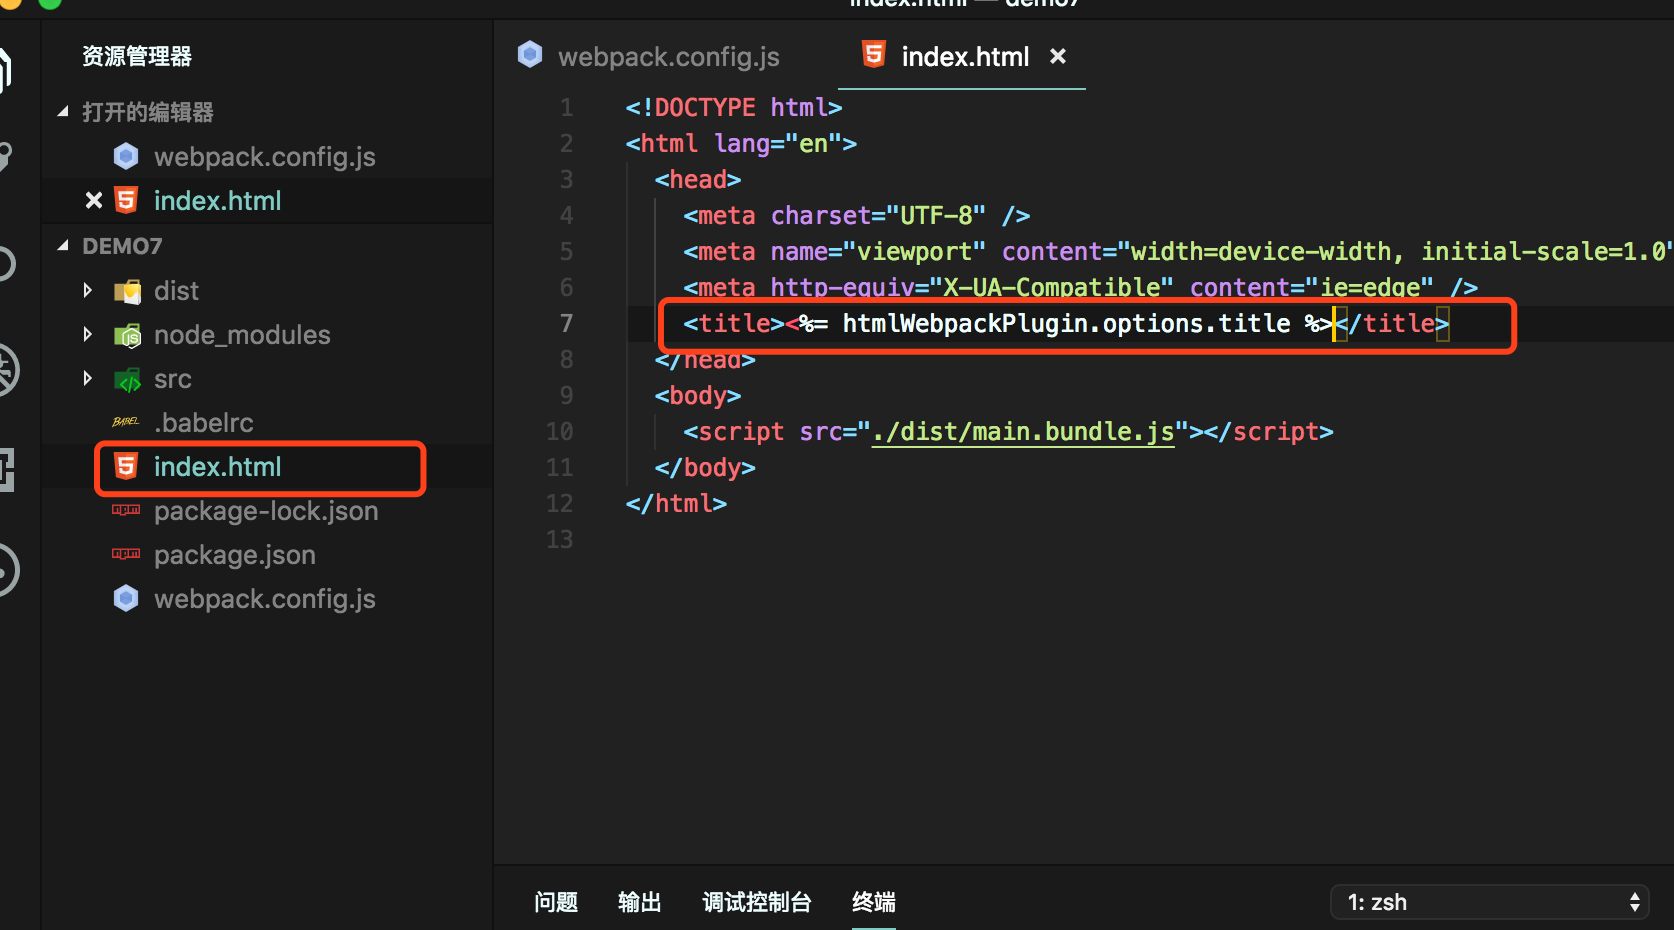This screenshot has height=930, width=1674.
Task: Click the meta charset="UTF-8" line
Action: (857, 215)
